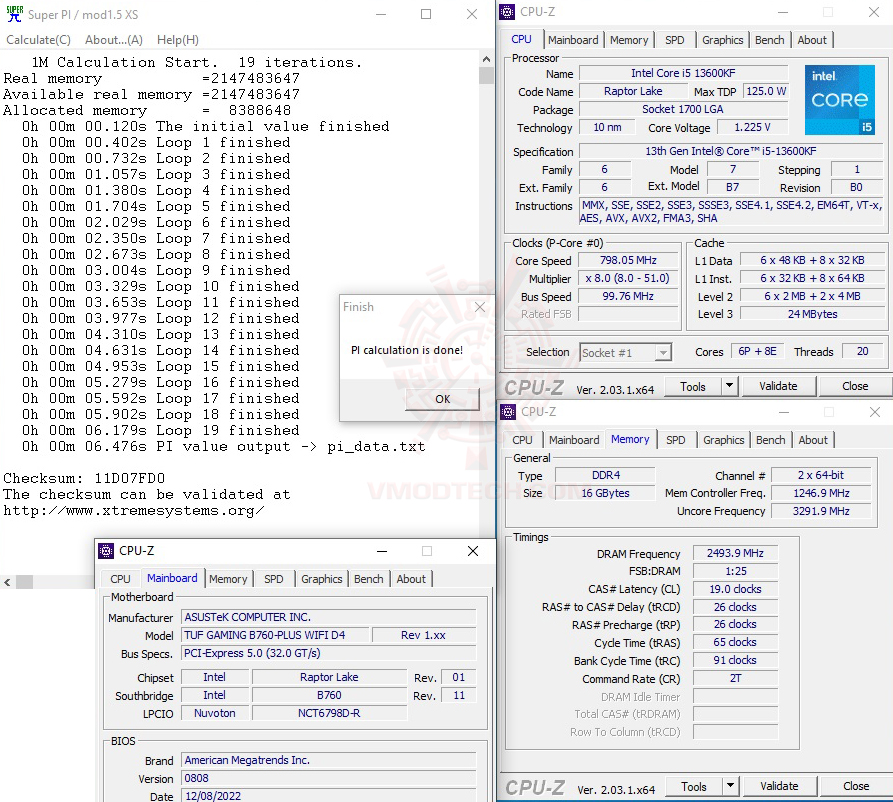Click the Multiplier value x 8.0 (8.0 - 51.0)
Image resolution: width=893 pixels, height=802 pixels.
[628, 279]
